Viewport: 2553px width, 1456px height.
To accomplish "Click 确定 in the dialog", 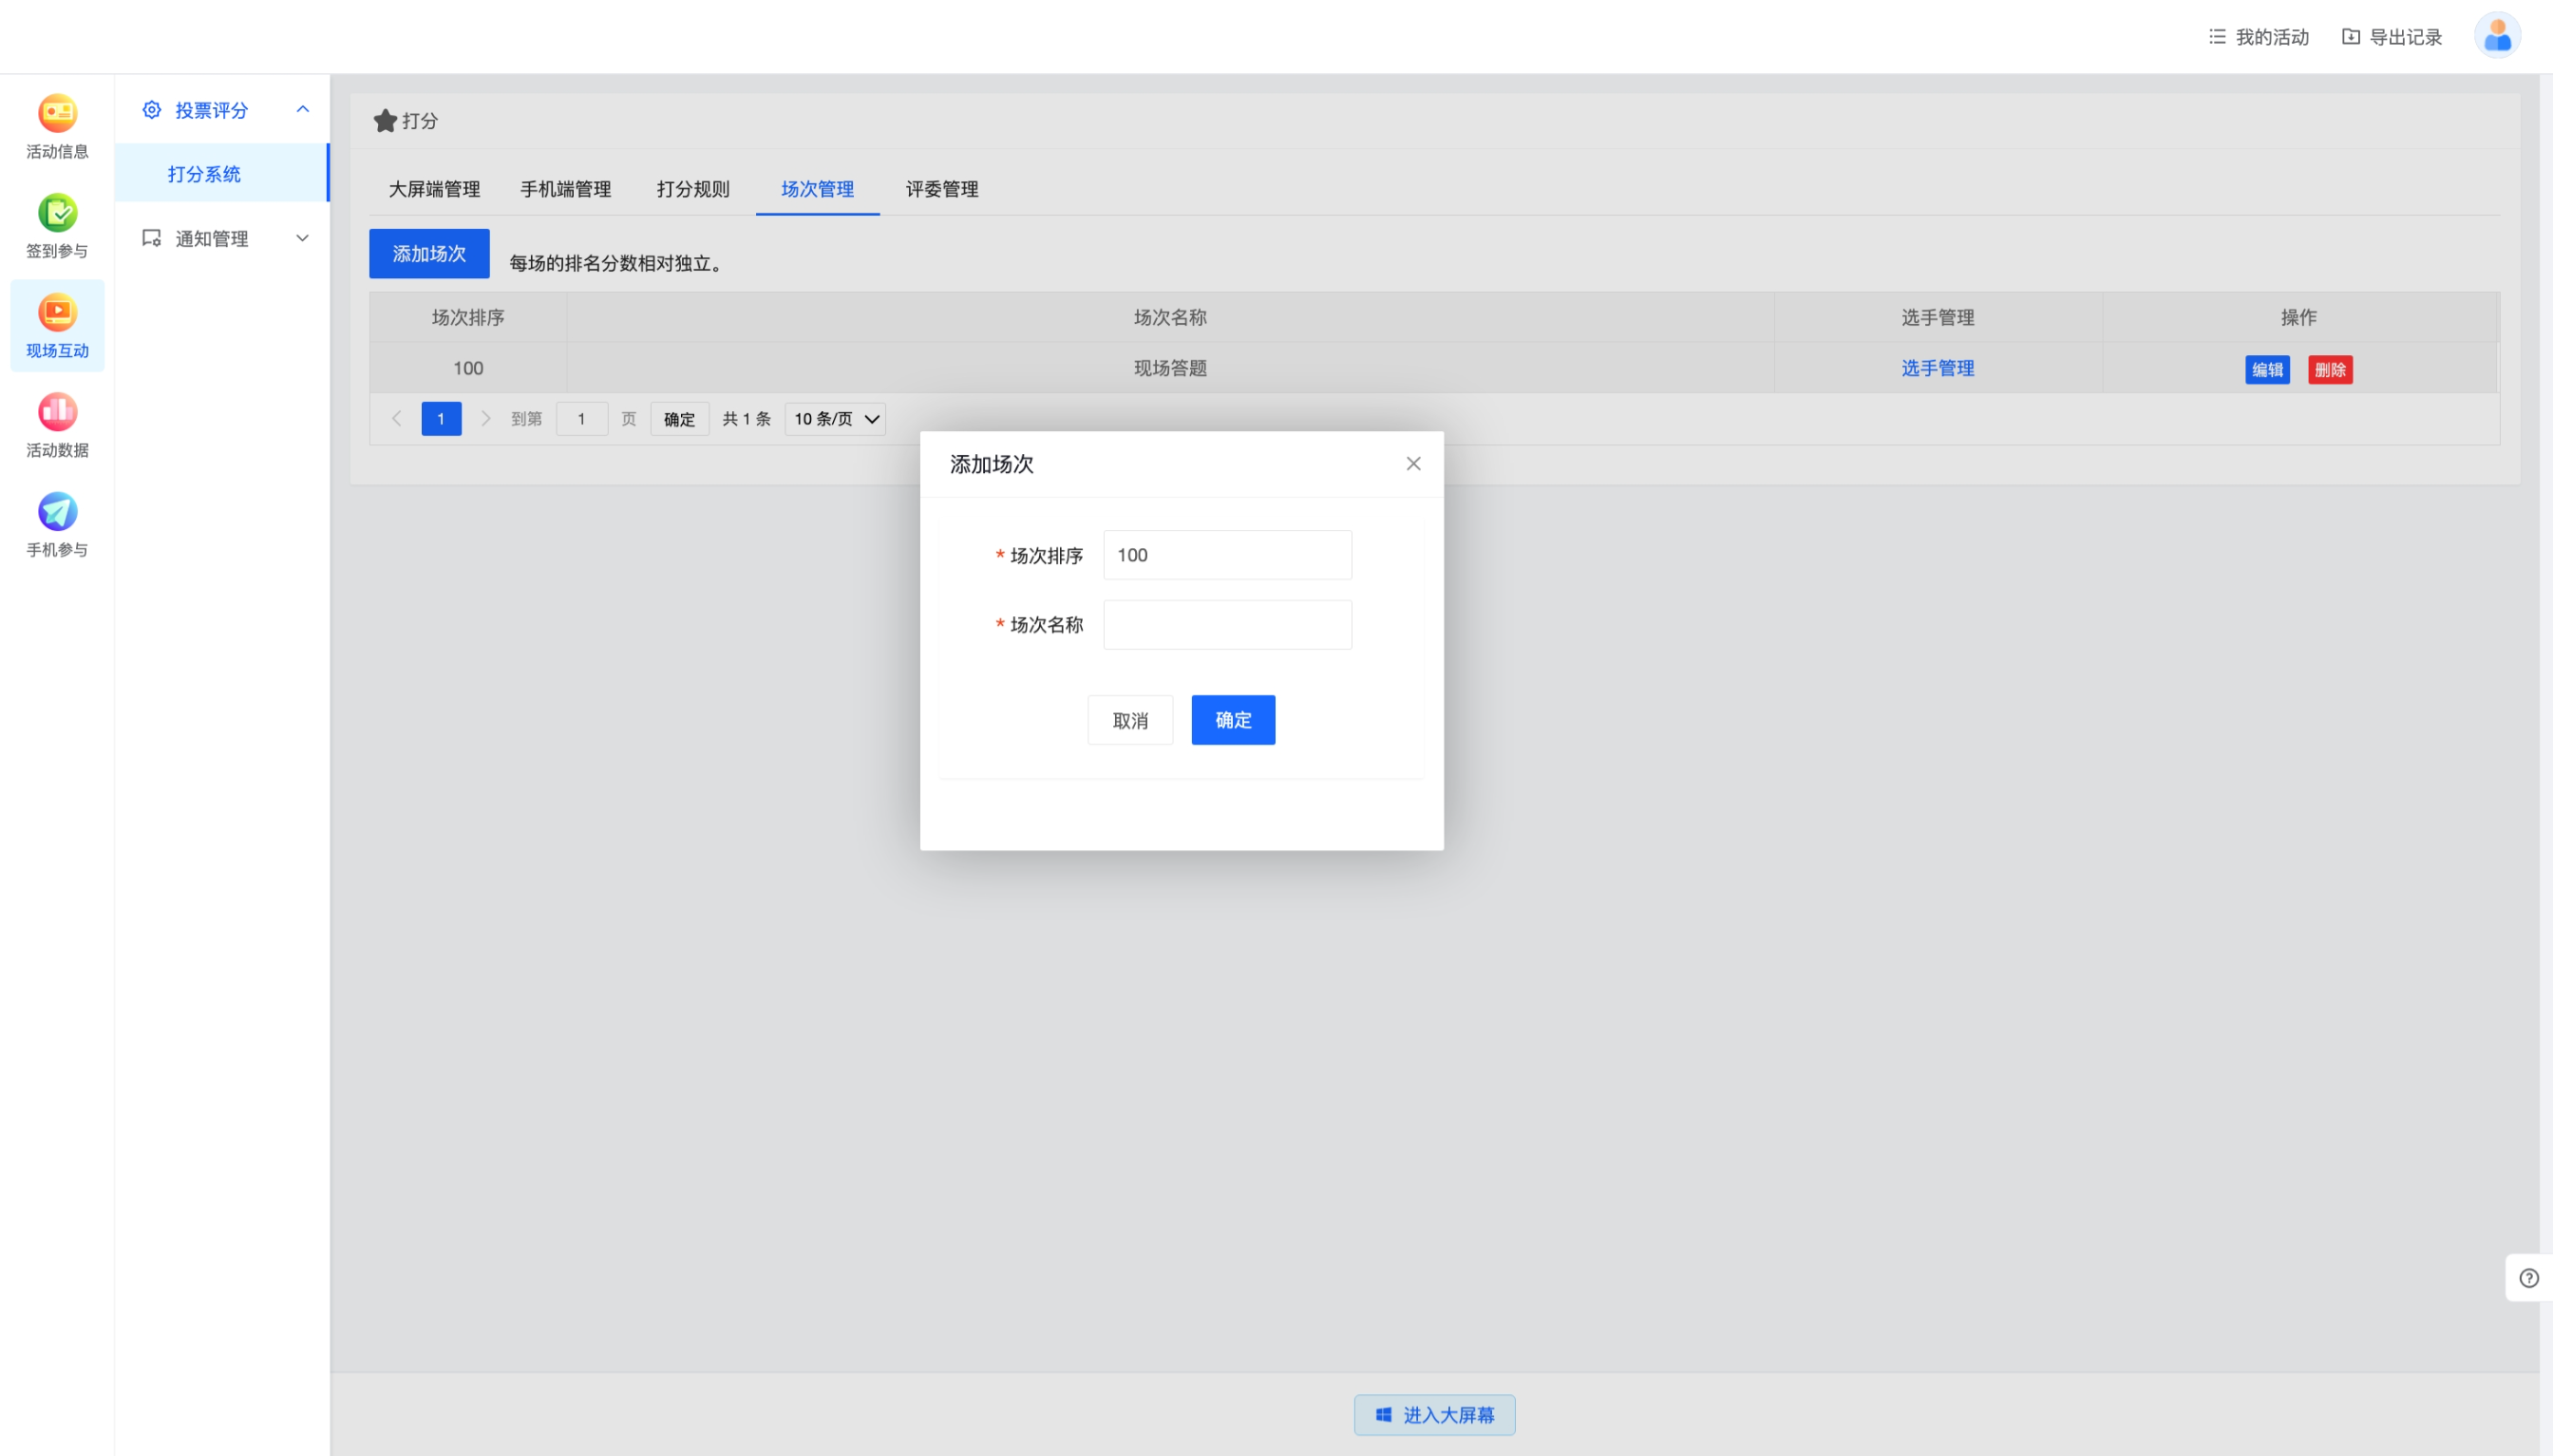I will (x=1233, y=720).
